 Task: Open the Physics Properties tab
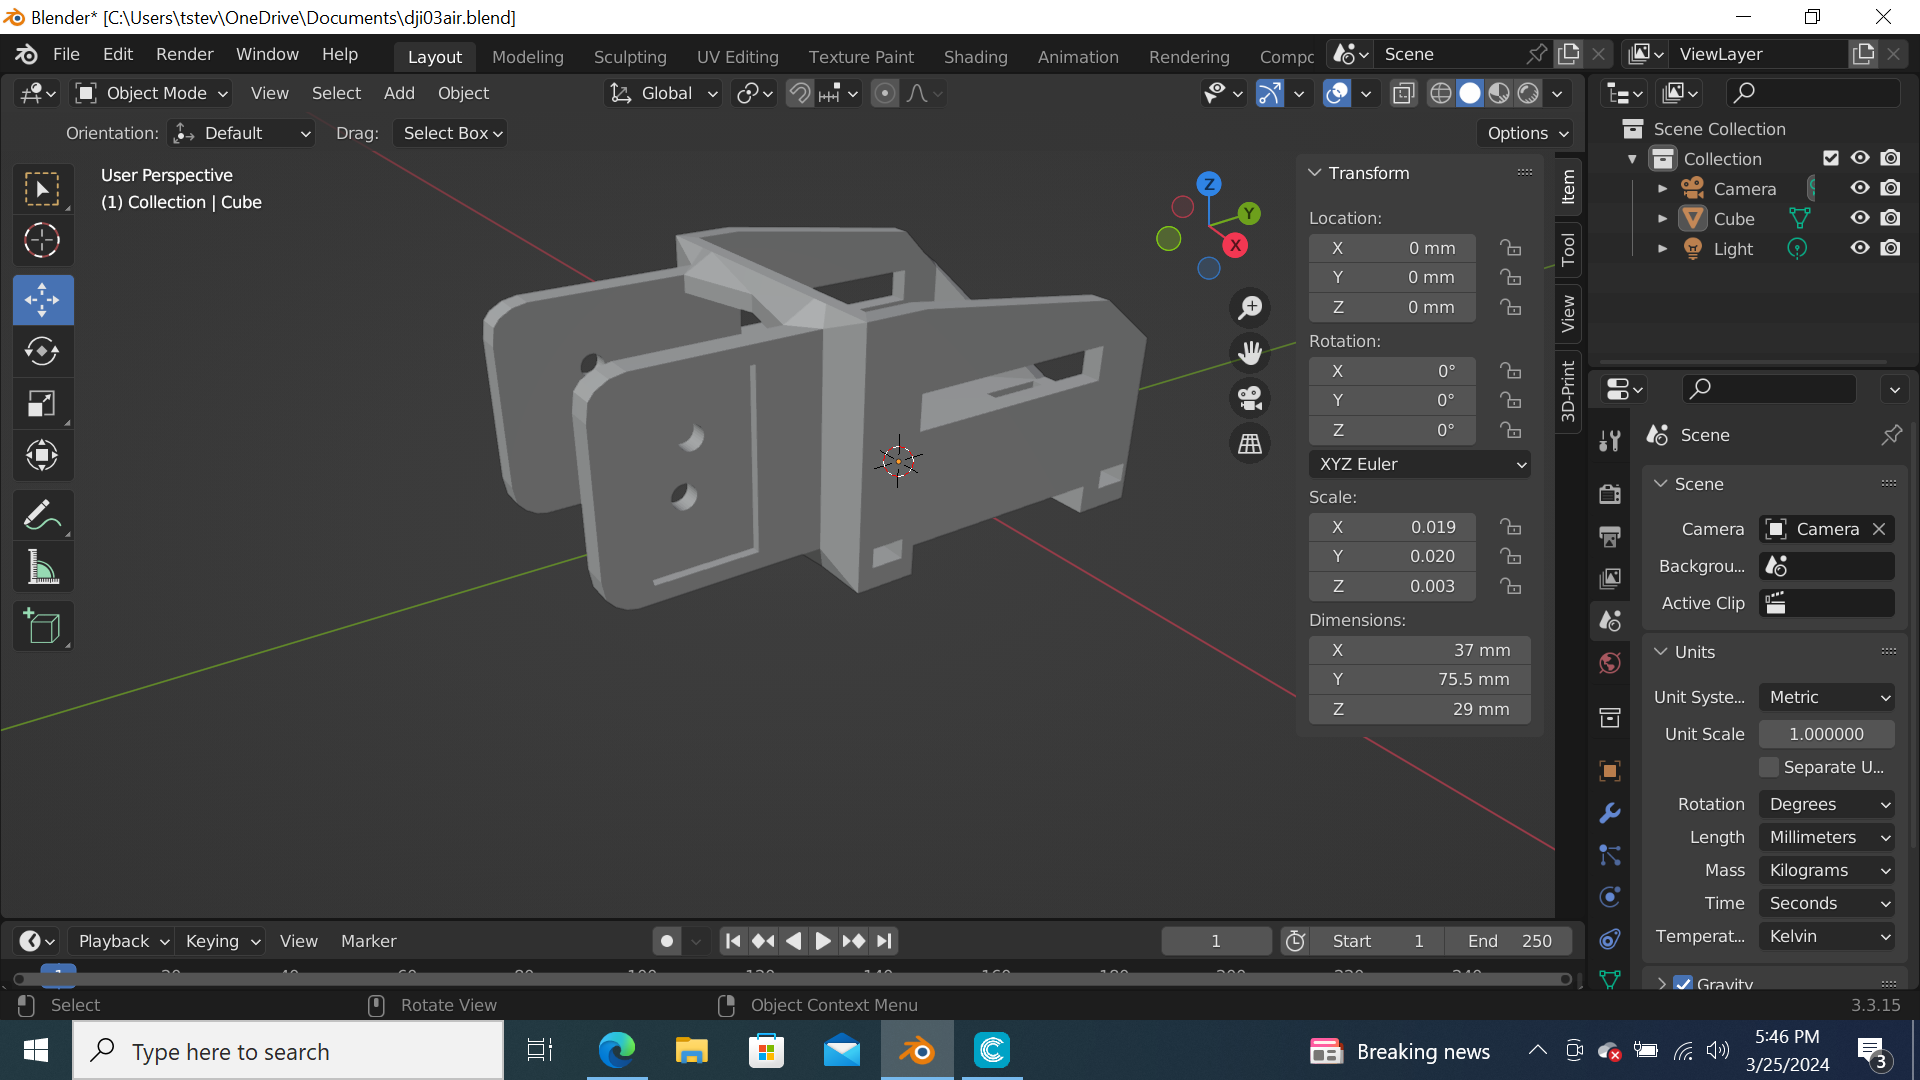click(1610, 897)
